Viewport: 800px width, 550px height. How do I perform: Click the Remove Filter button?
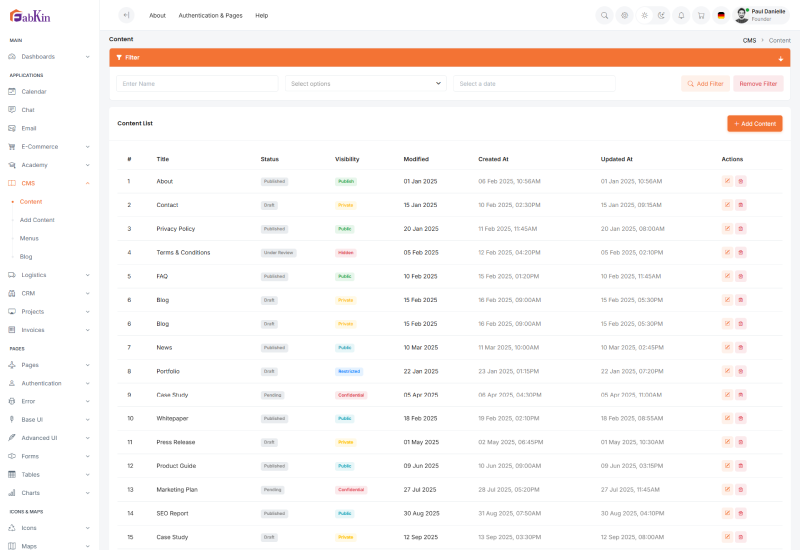758,84
